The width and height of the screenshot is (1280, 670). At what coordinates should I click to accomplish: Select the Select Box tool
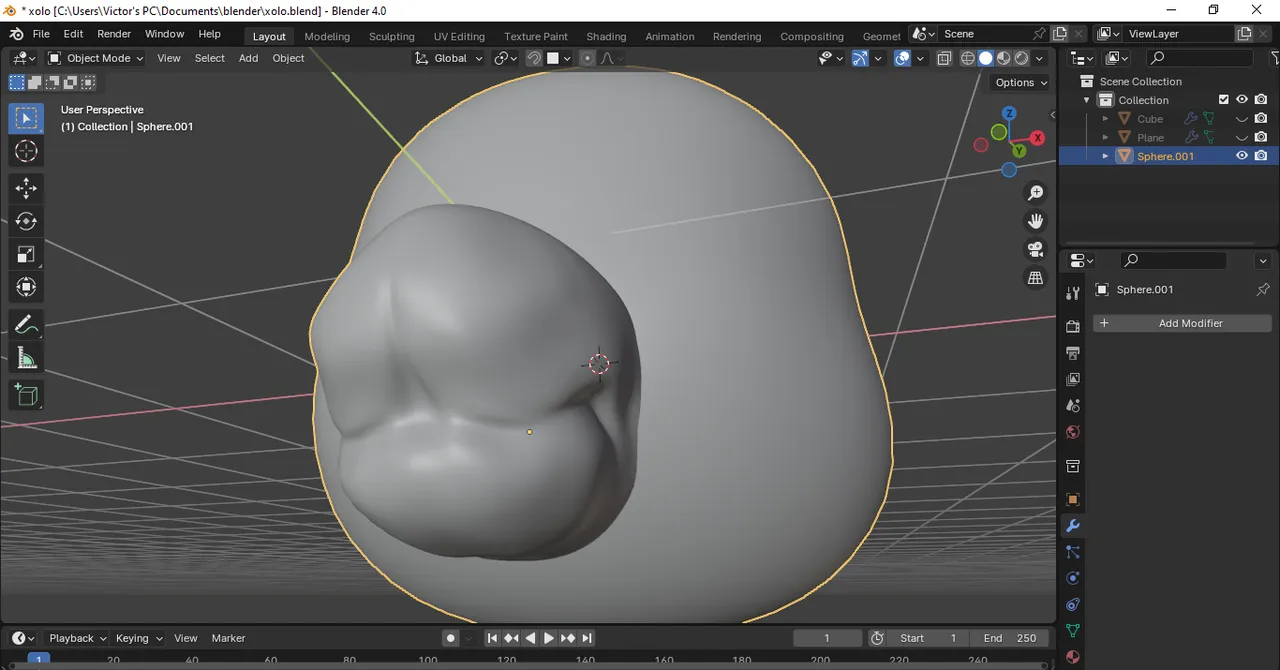(x=27, y=118)
